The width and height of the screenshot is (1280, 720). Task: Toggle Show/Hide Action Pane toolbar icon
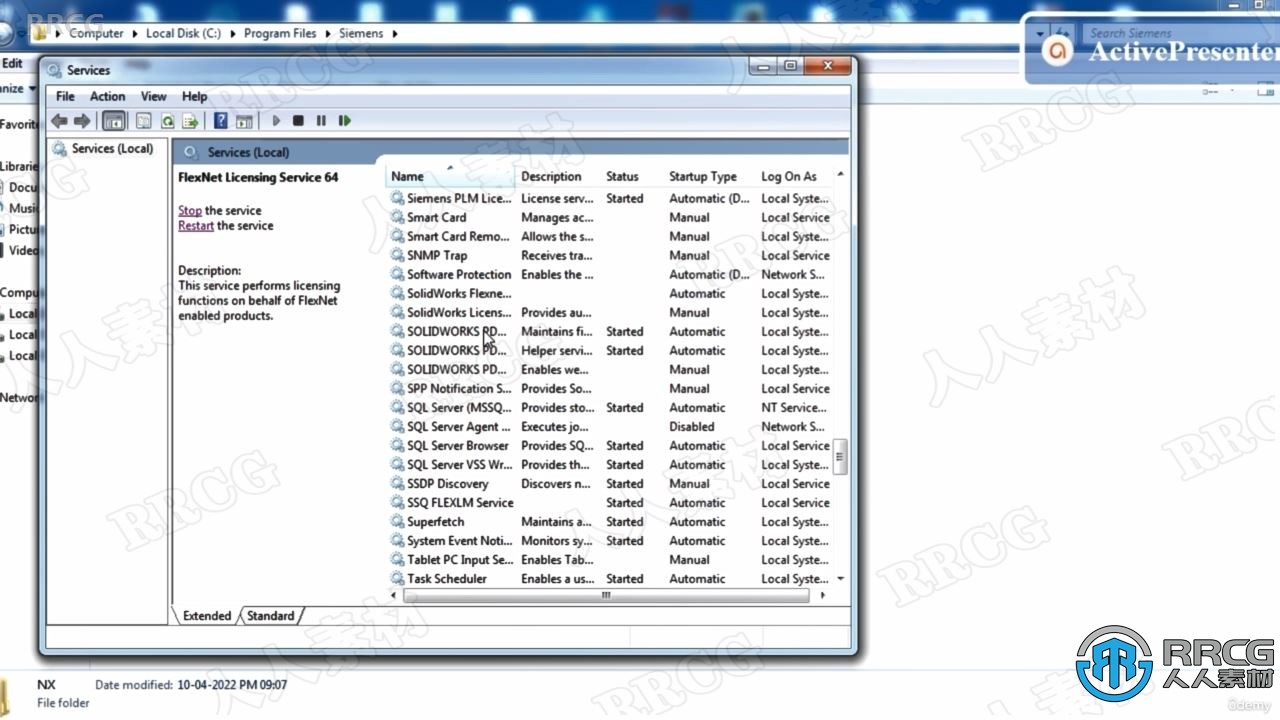[x=244, y=121]
